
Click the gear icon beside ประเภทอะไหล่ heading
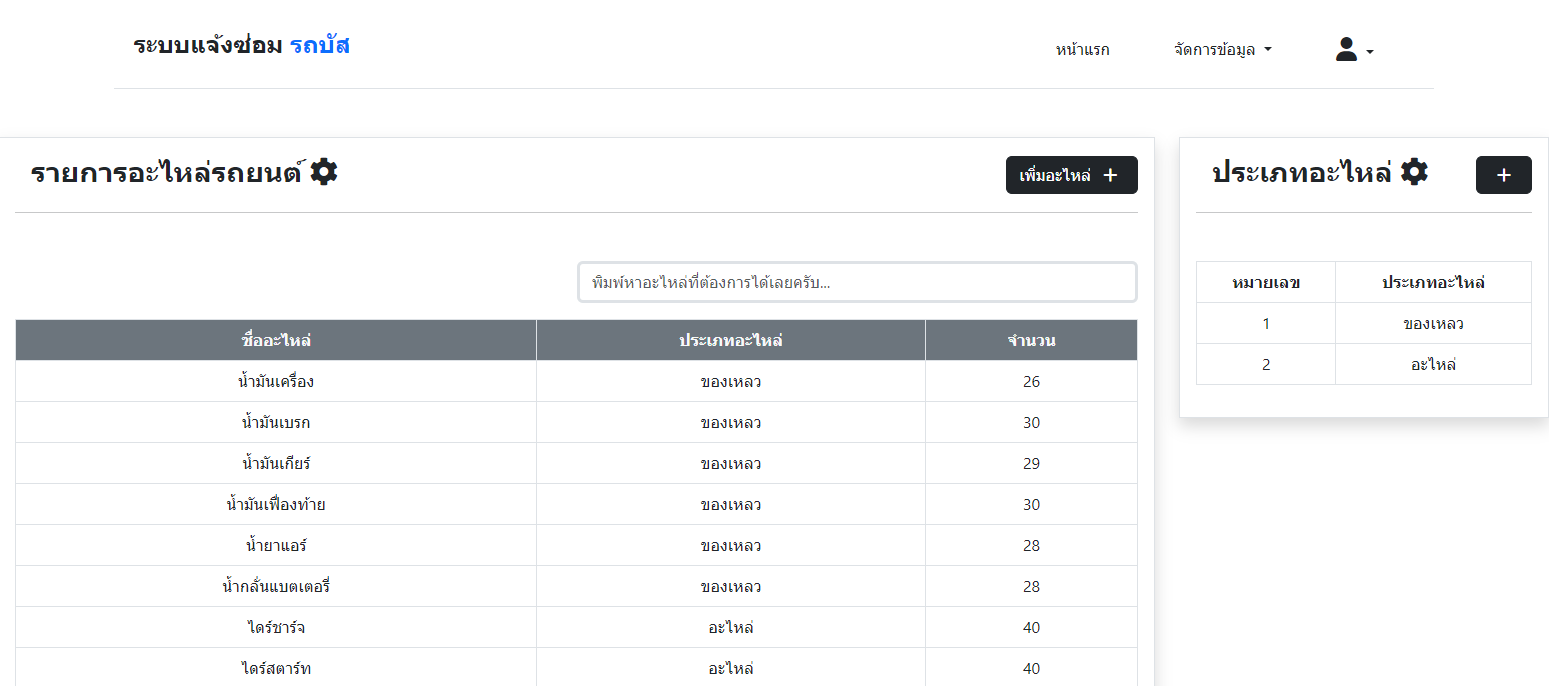pyautogui.click(x=1414, y=172)
